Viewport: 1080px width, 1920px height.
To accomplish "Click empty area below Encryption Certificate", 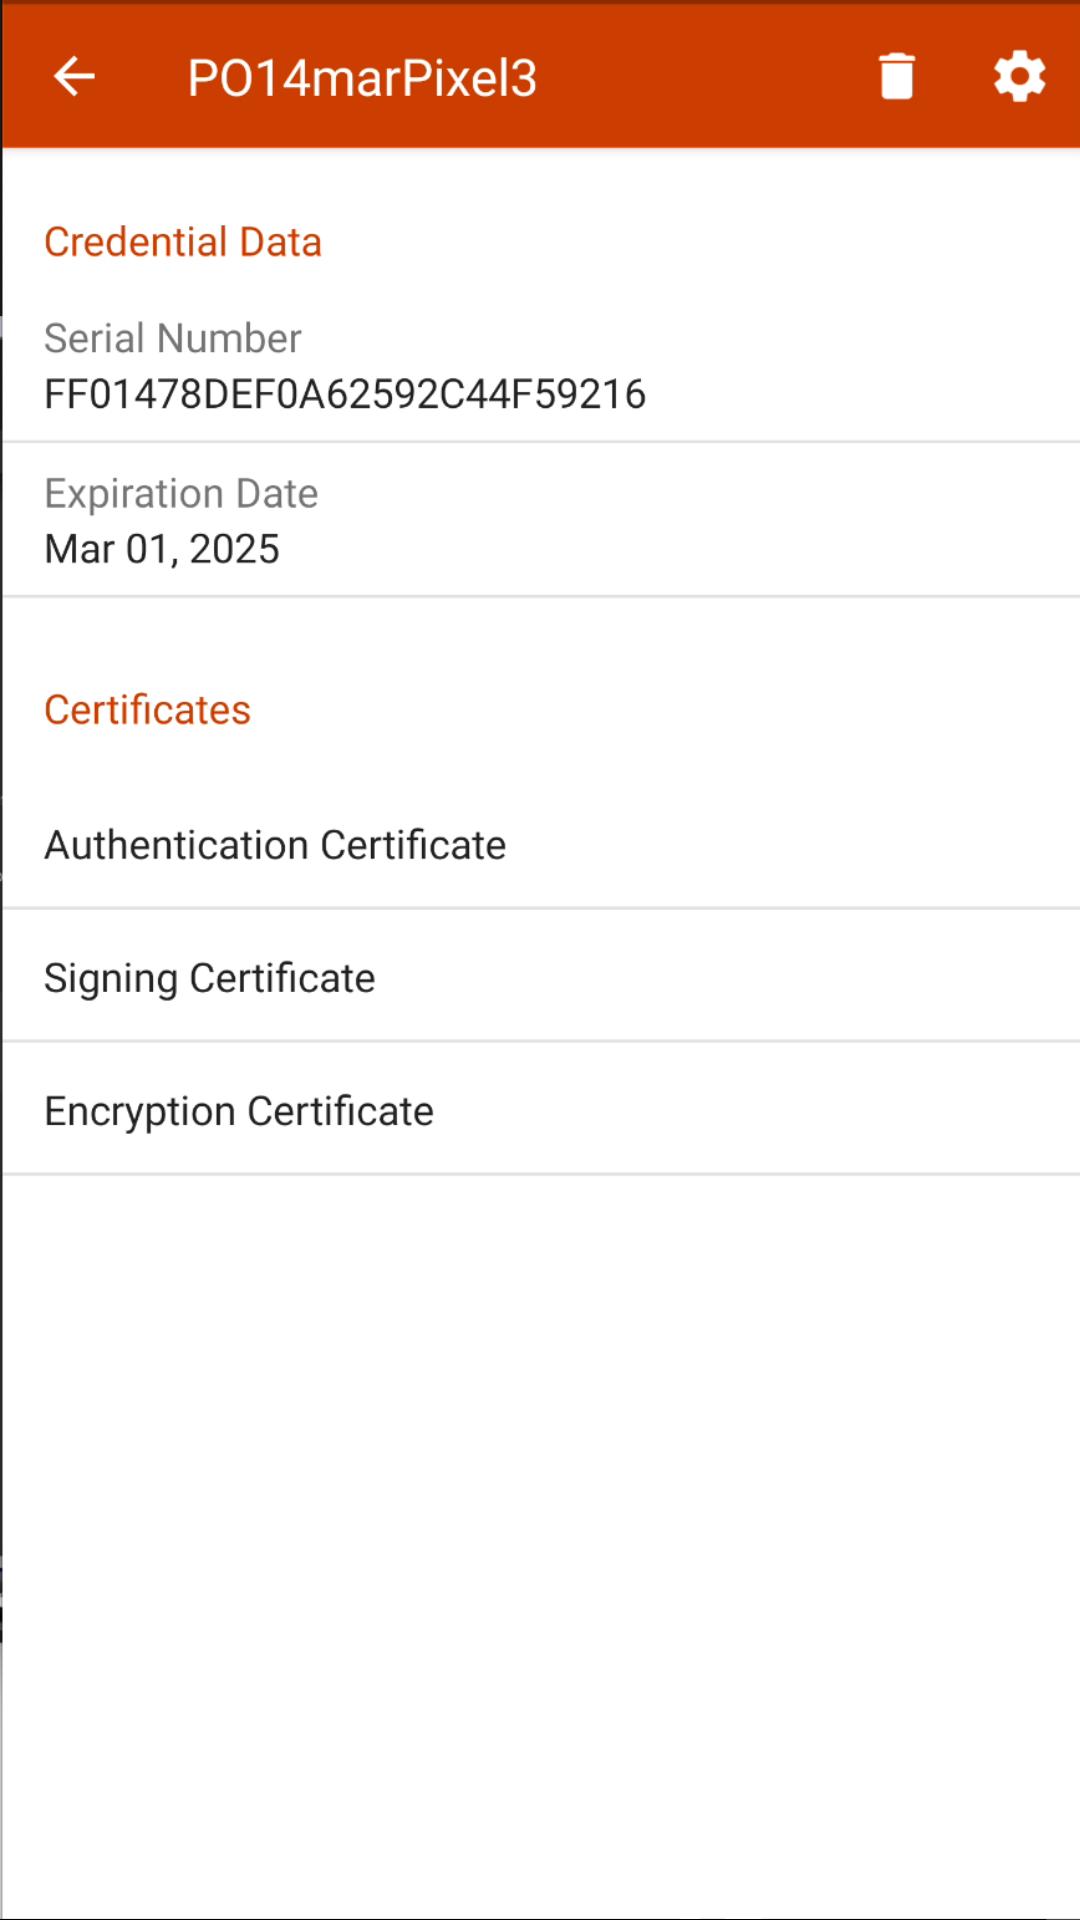I will click(540, 1545).
